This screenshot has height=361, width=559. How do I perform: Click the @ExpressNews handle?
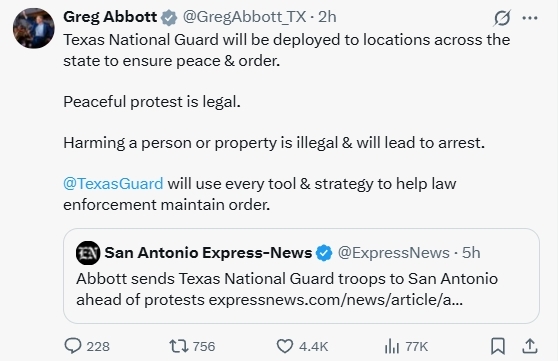(394, 253)
